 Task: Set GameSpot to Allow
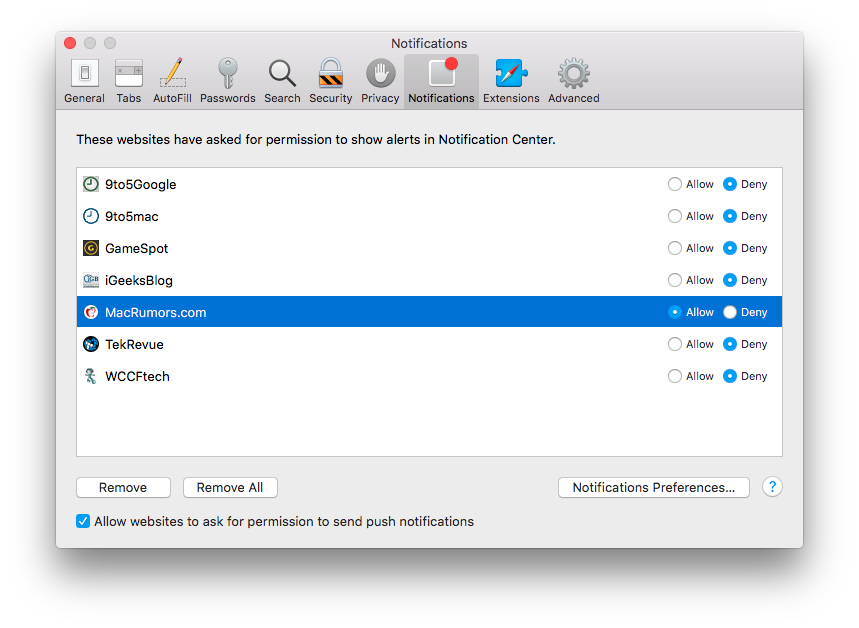[x=675, y=248]
